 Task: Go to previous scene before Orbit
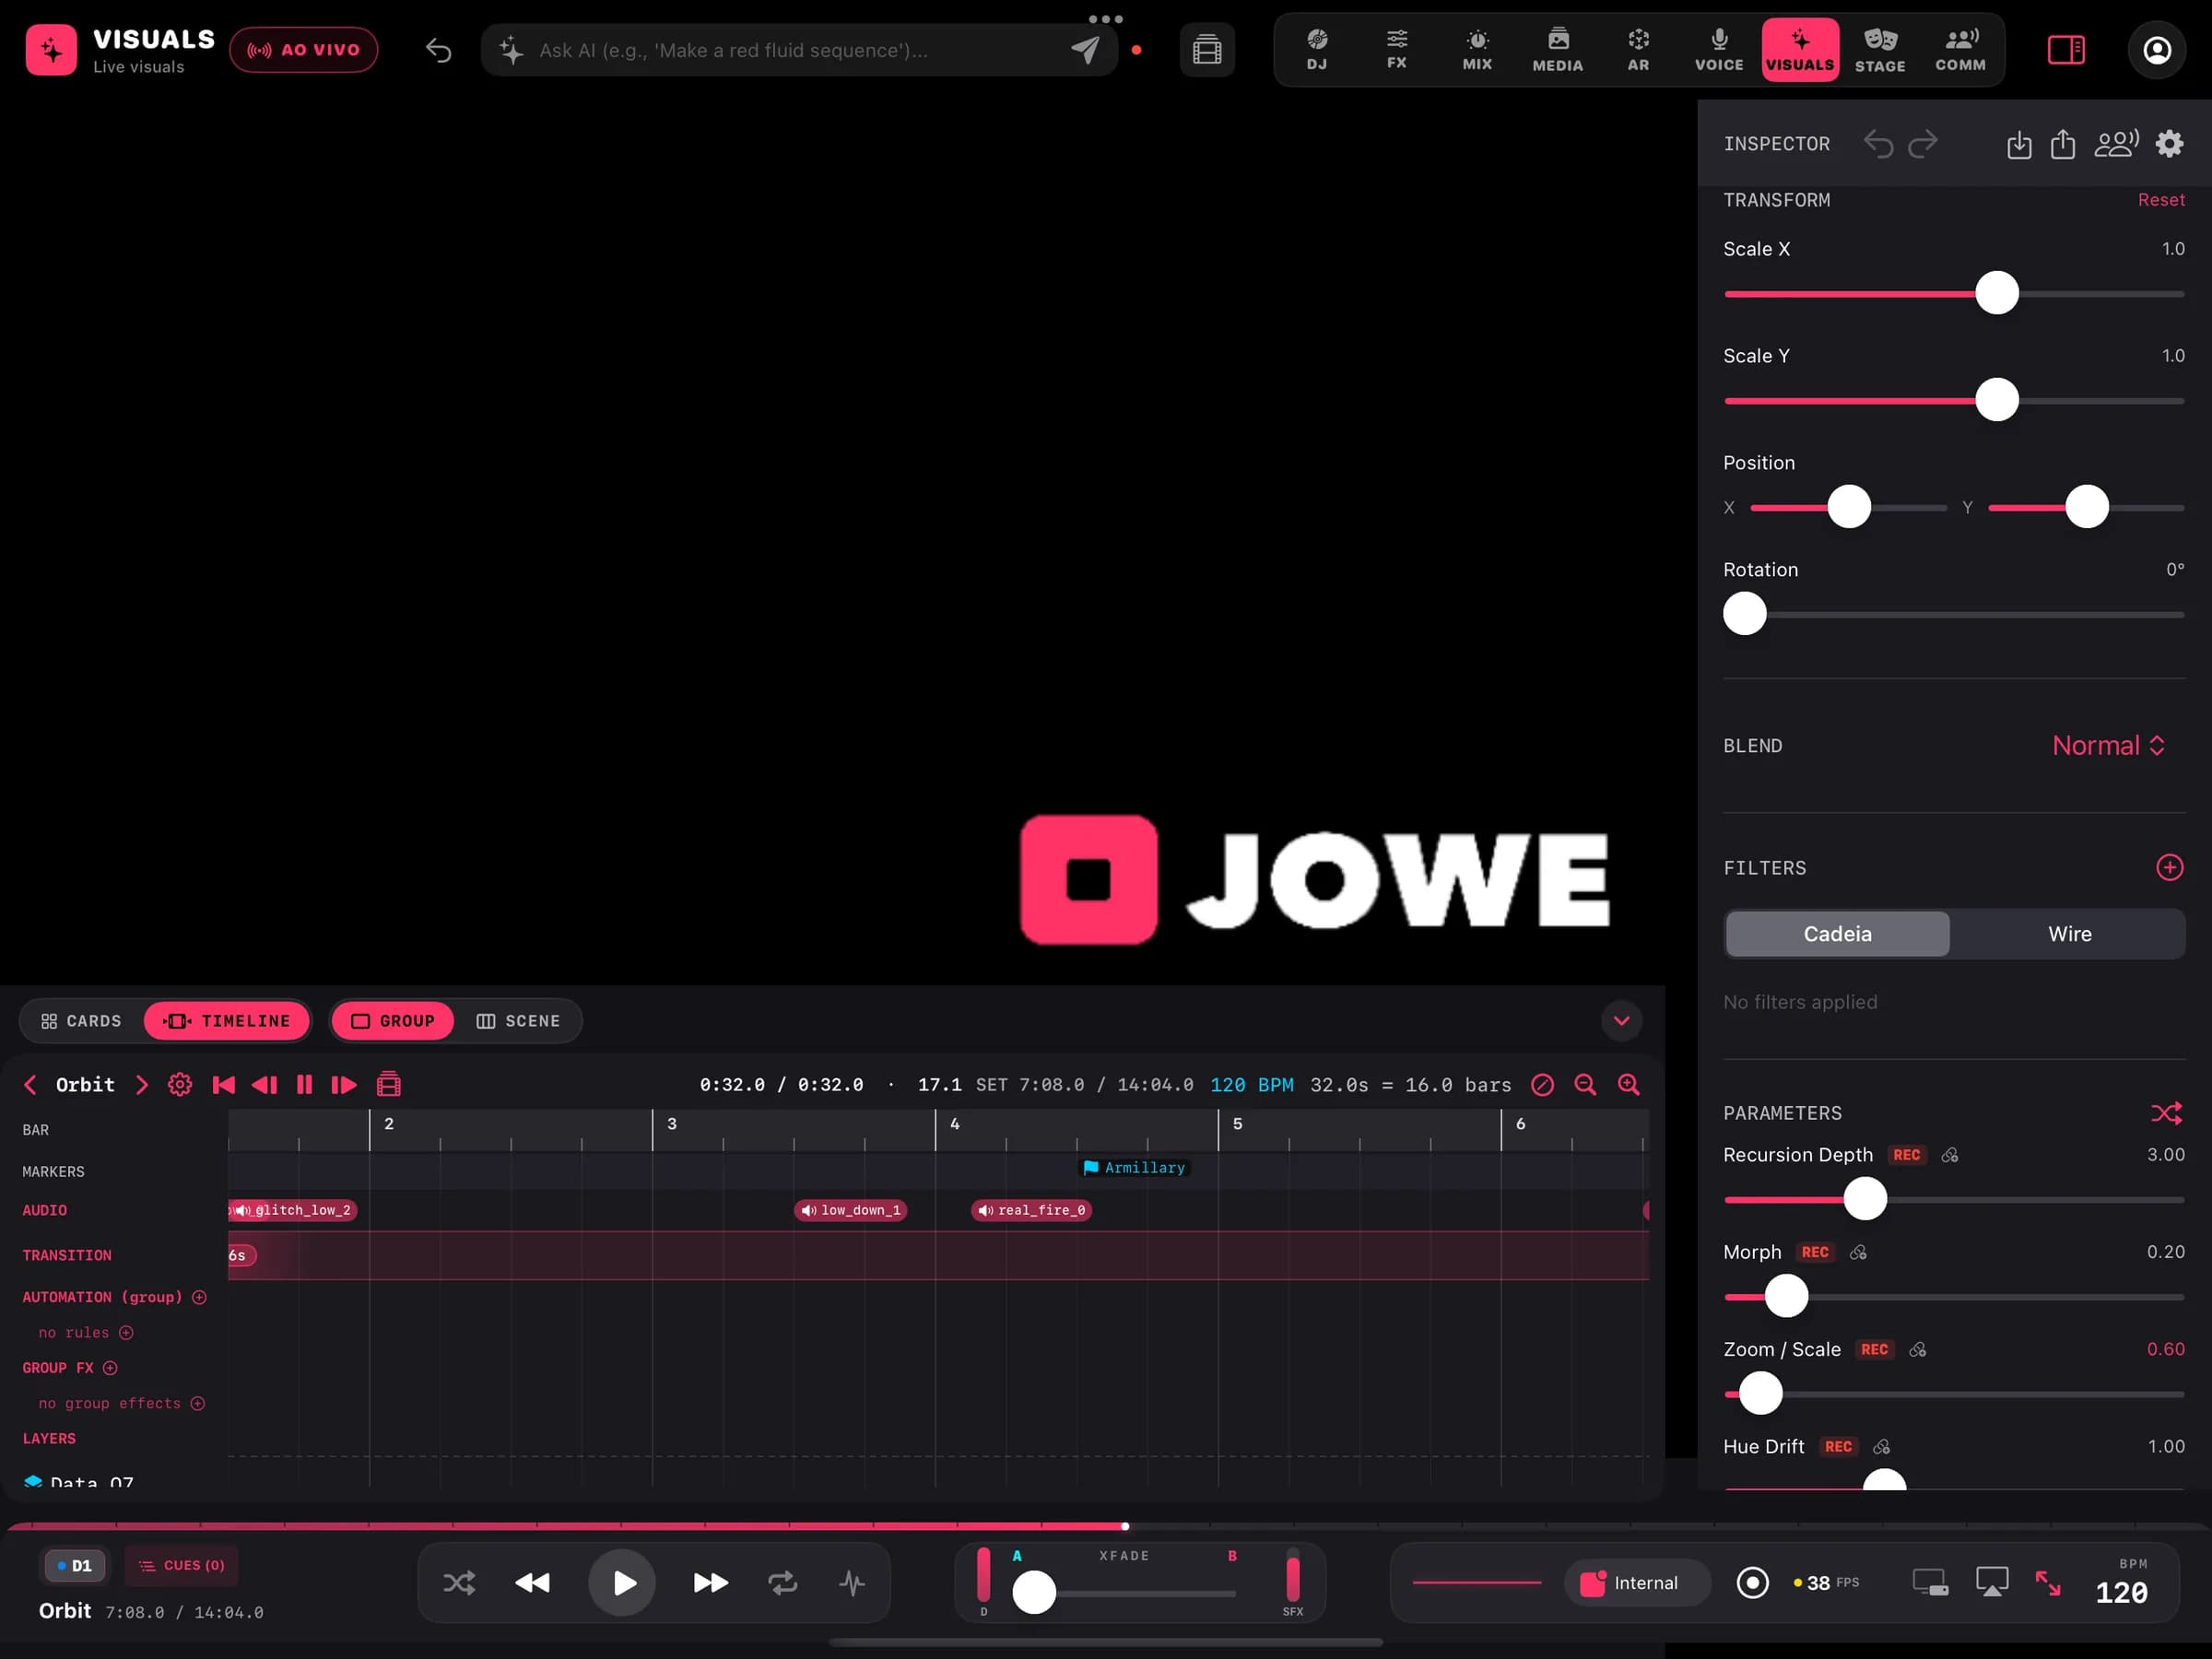click(x=30, y=1084)
